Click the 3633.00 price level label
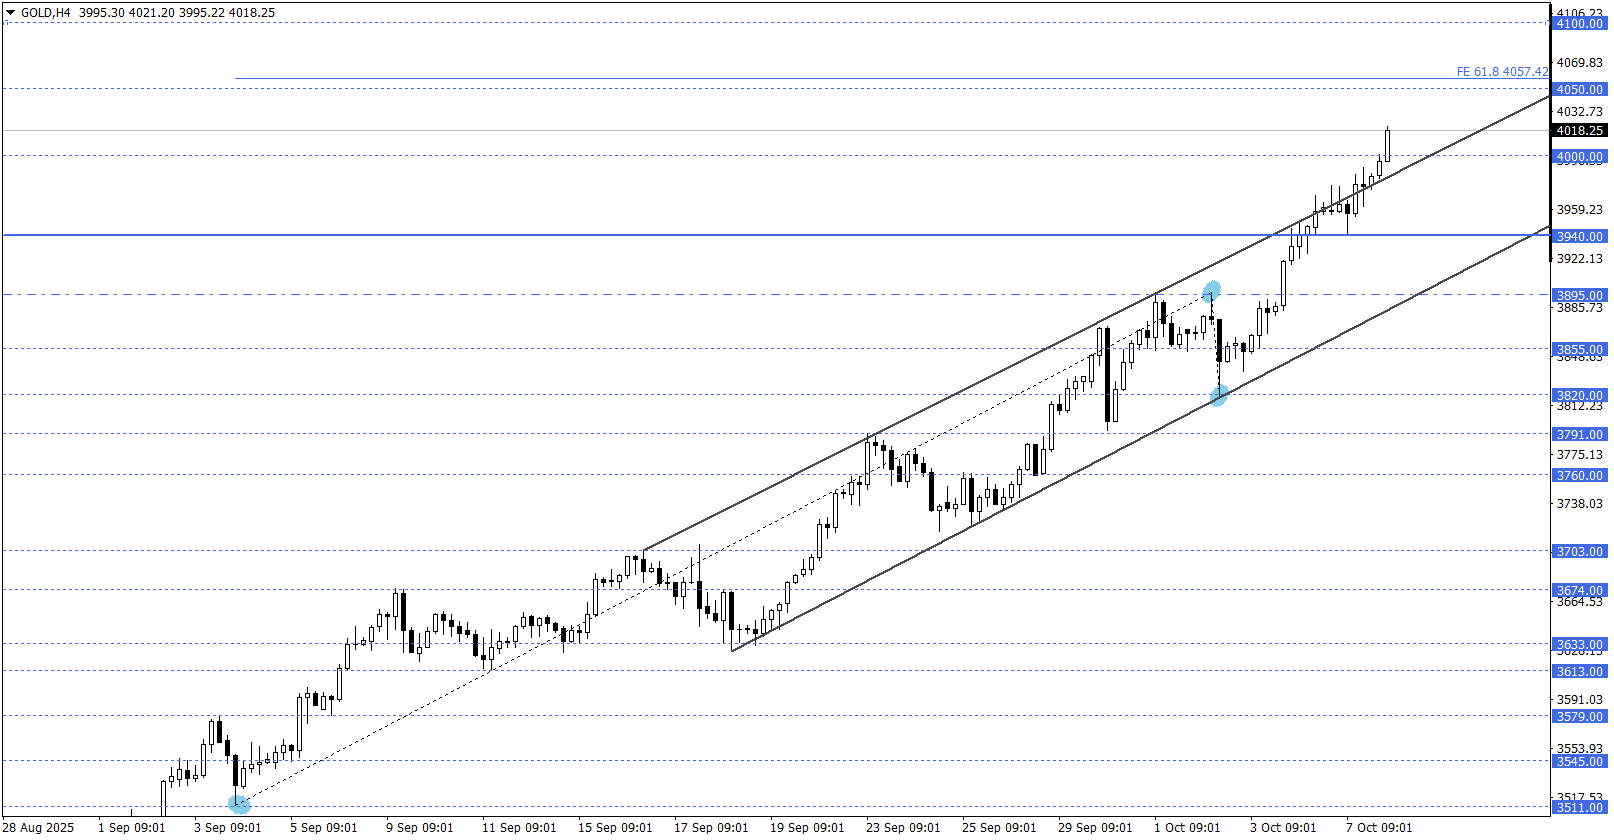 (1579, 645)
